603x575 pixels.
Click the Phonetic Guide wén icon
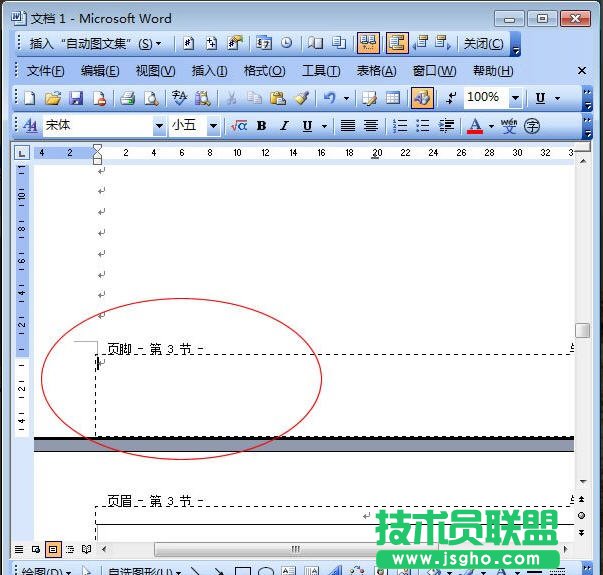tap(509, 125)
